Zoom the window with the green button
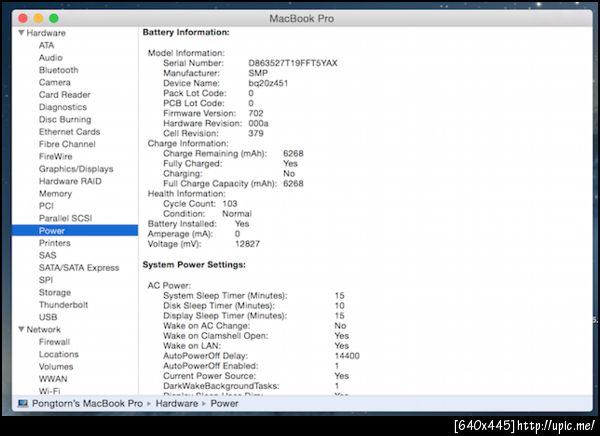600x436 pixels. click(54, 18)
